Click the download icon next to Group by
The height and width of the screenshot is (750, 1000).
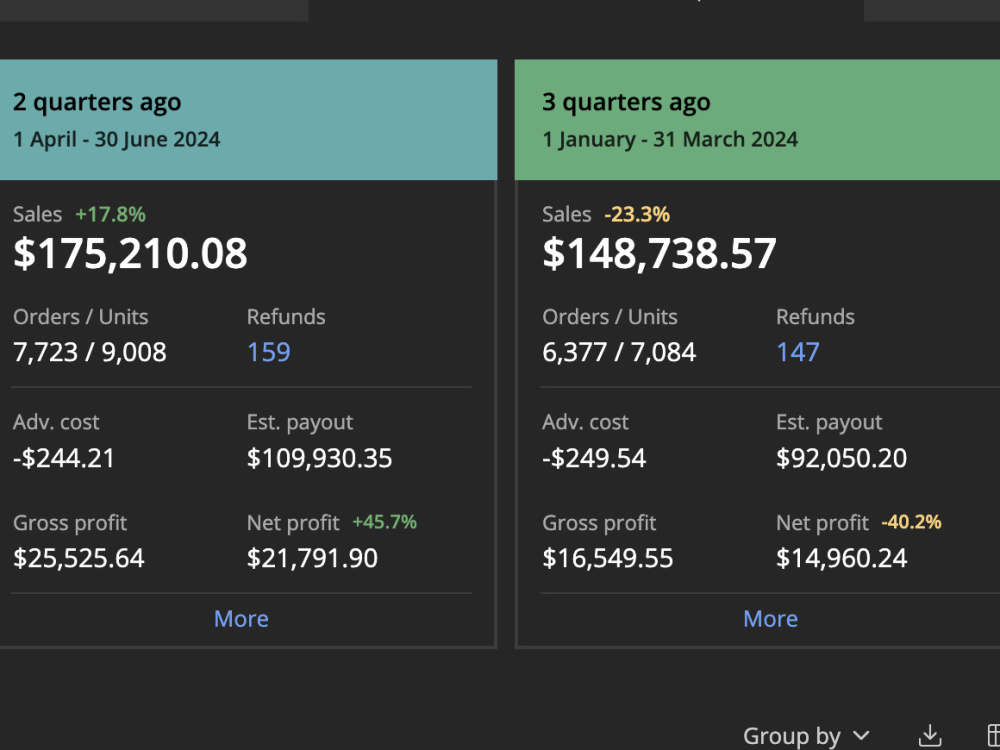click(x=930, y=735)
